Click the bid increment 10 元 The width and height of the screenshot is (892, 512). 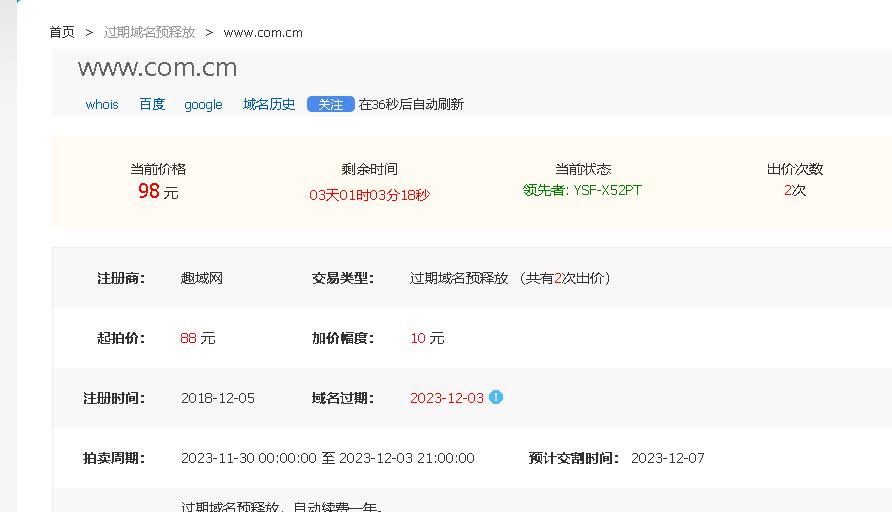(x=427, y=338)
